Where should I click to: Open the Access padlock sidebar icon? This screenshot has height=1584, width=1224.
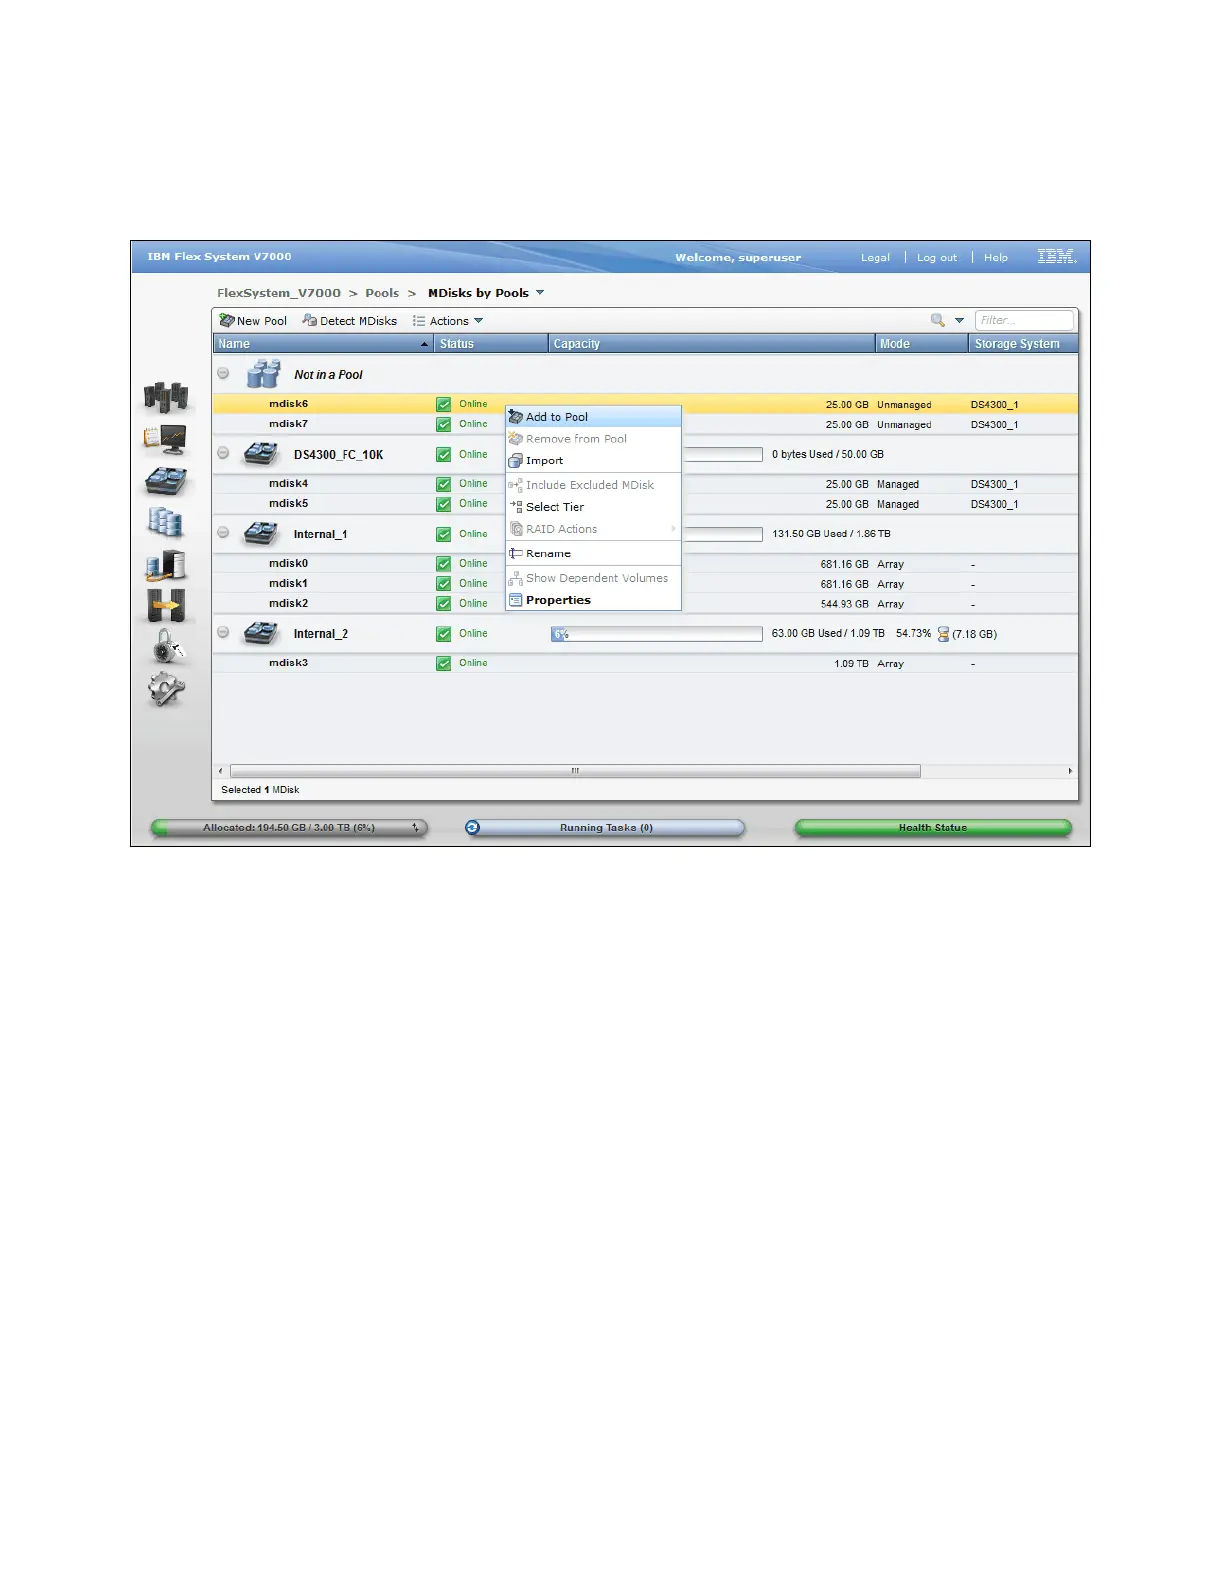pyautogui.click(x=167, y=647)
